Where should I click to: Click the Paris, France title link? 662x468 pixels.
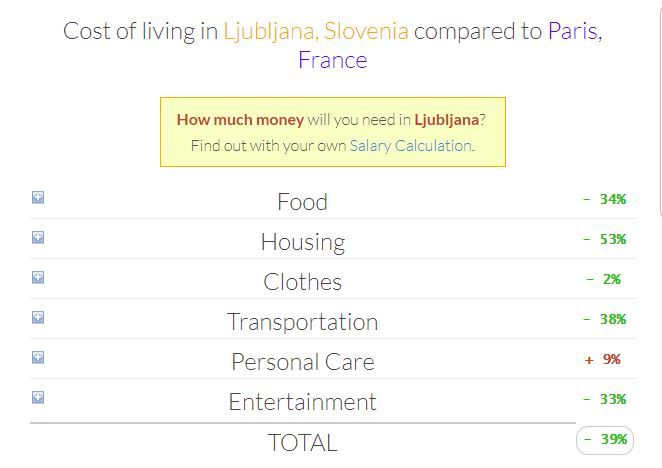[450, 45]
